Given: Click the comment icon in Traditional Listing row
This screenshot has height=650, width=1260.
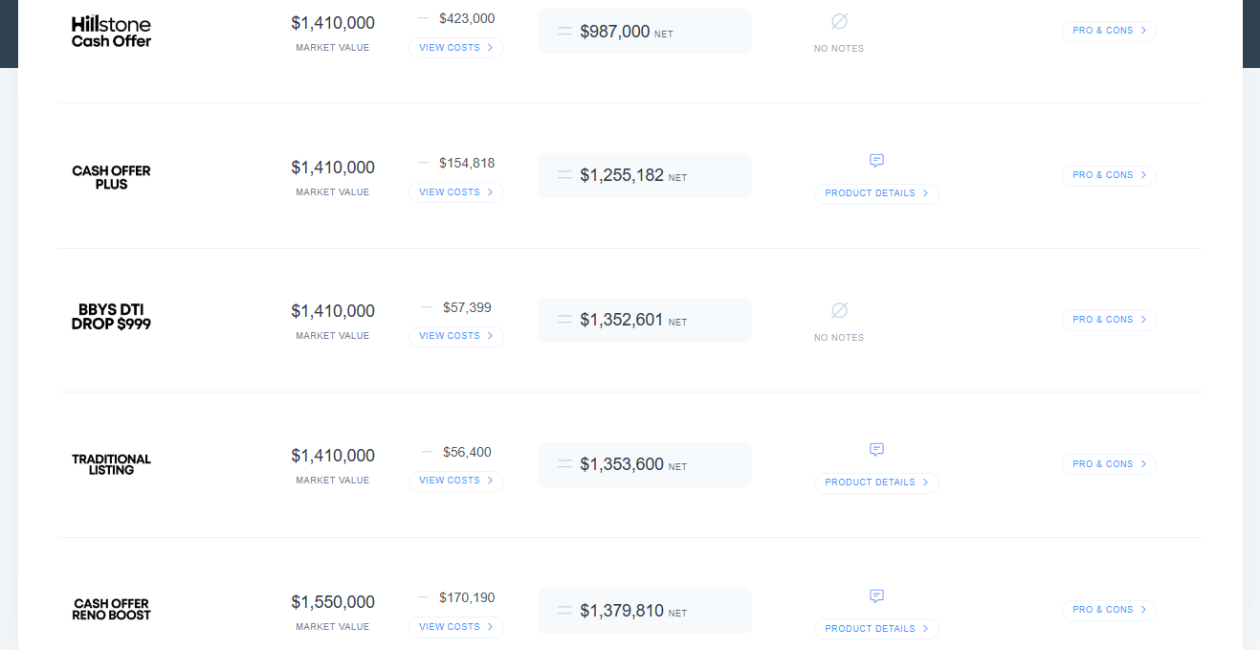Looking at the screenshot, I should 877,449.
